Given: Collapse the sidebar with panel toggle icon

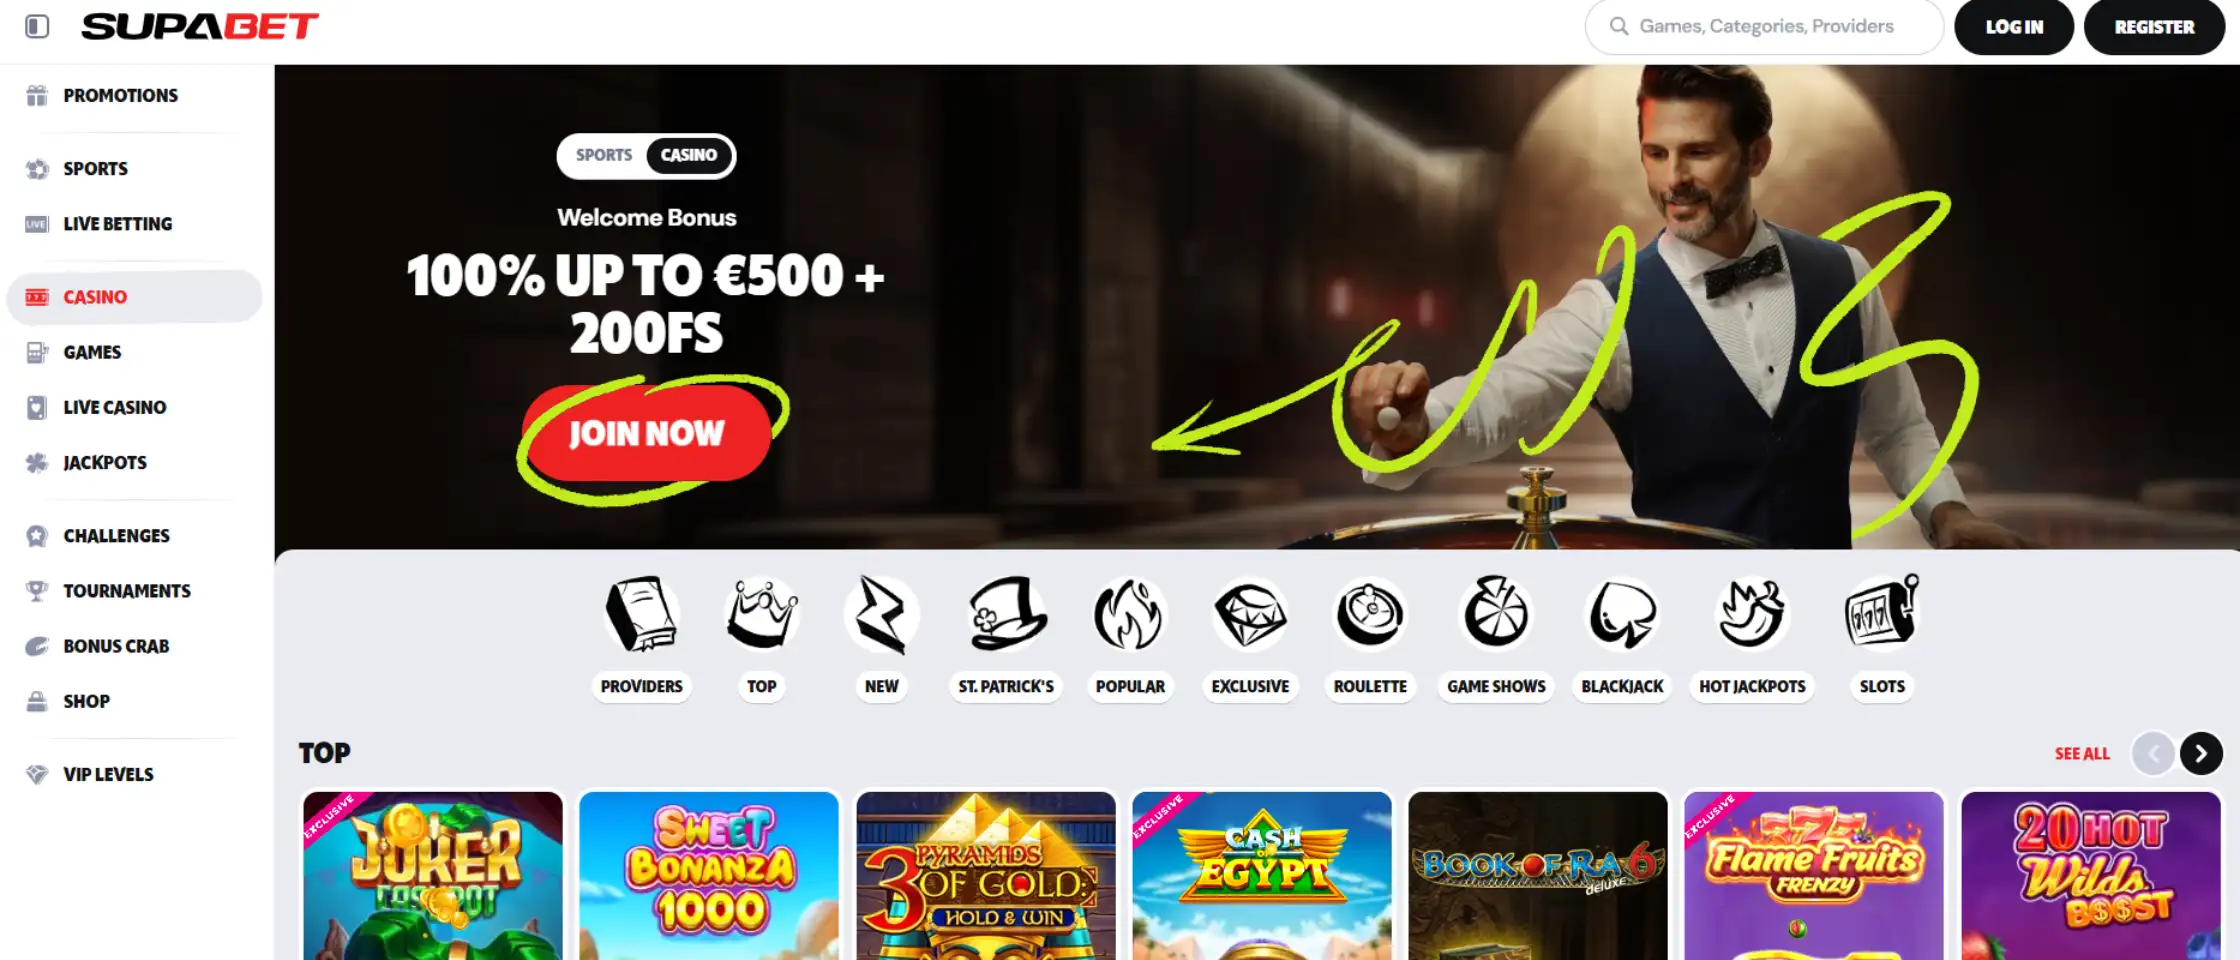Looking at the screenshot, I should pos(37,27).
